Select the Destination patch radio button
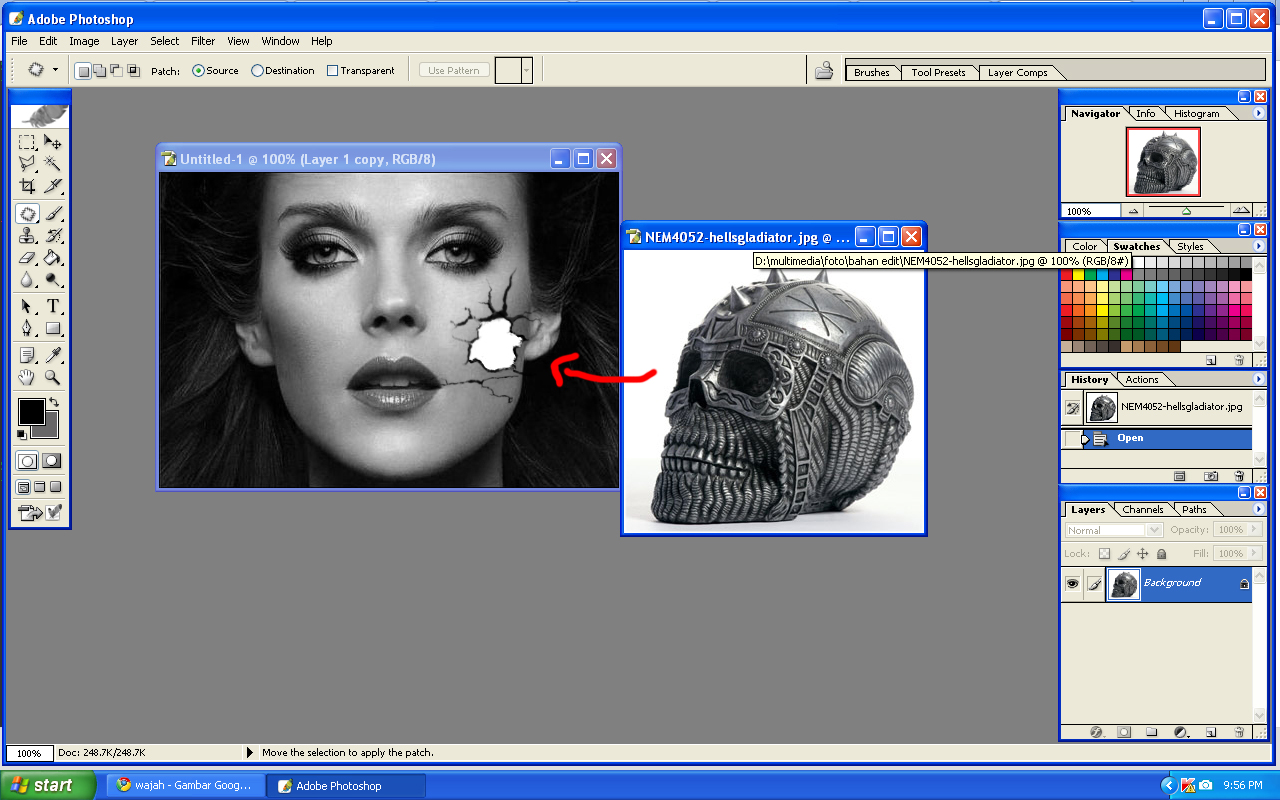Image resolution: width=1280 pixels, height=800 pixels. click(x=258, y=70)
